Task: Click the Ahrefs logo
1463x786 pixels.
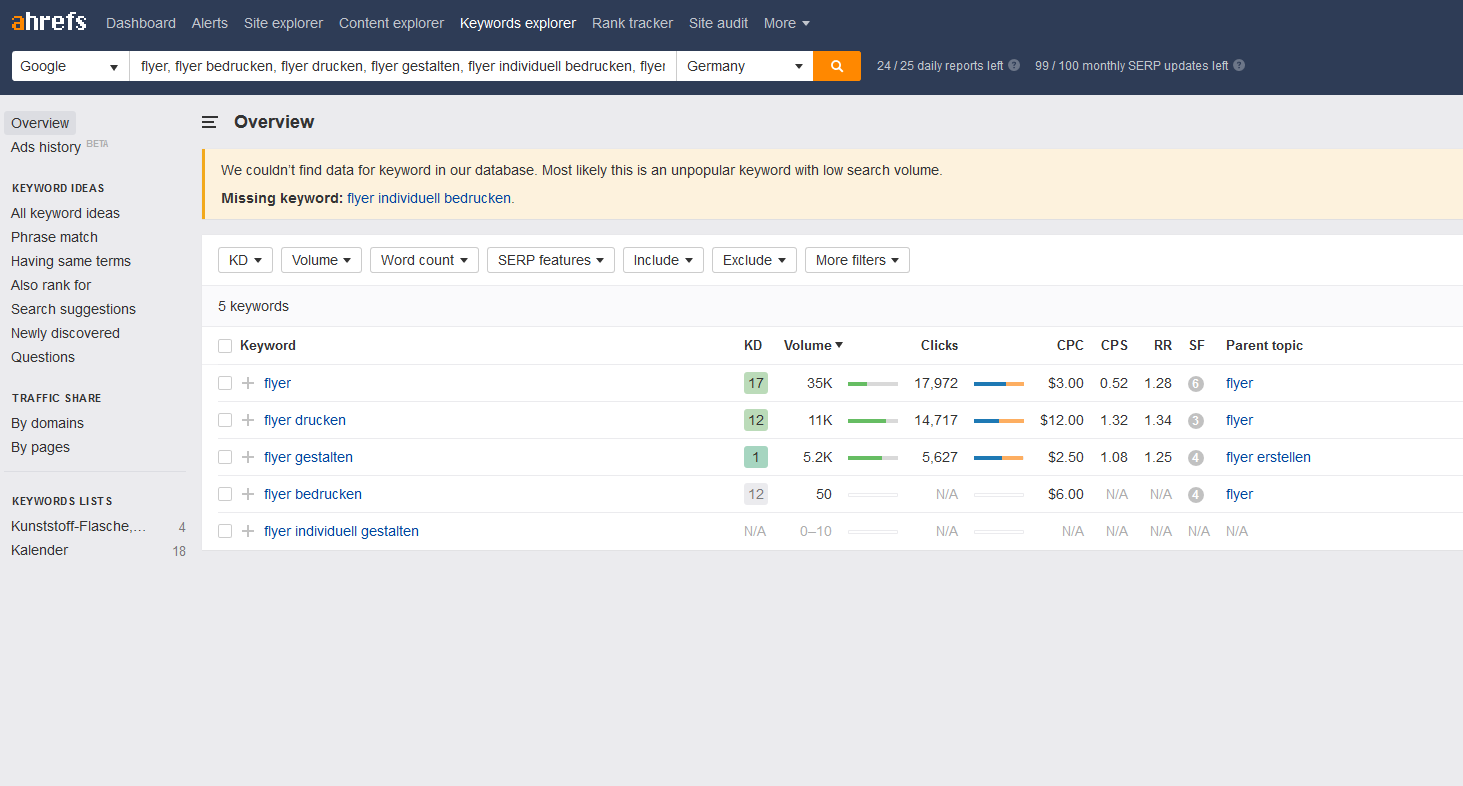Action: click(49, 22)
